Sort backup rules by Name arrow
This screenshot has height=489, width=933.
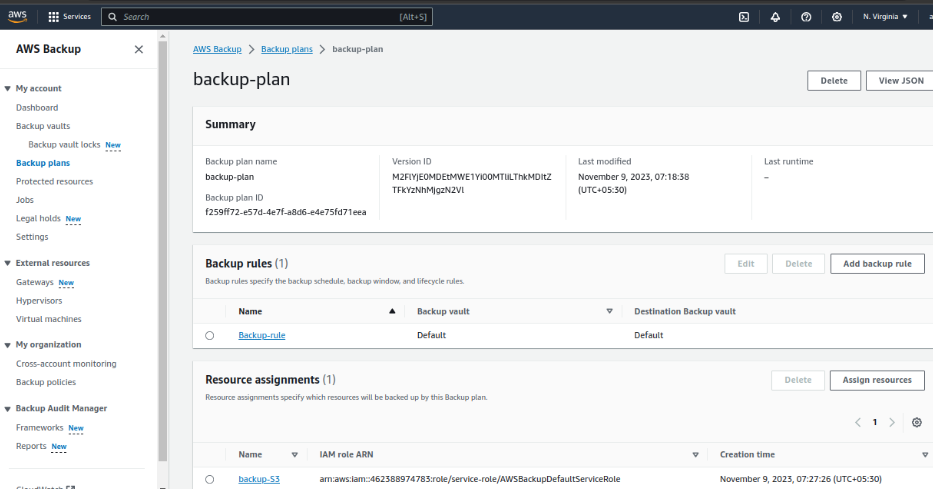(x=392, y=311)
